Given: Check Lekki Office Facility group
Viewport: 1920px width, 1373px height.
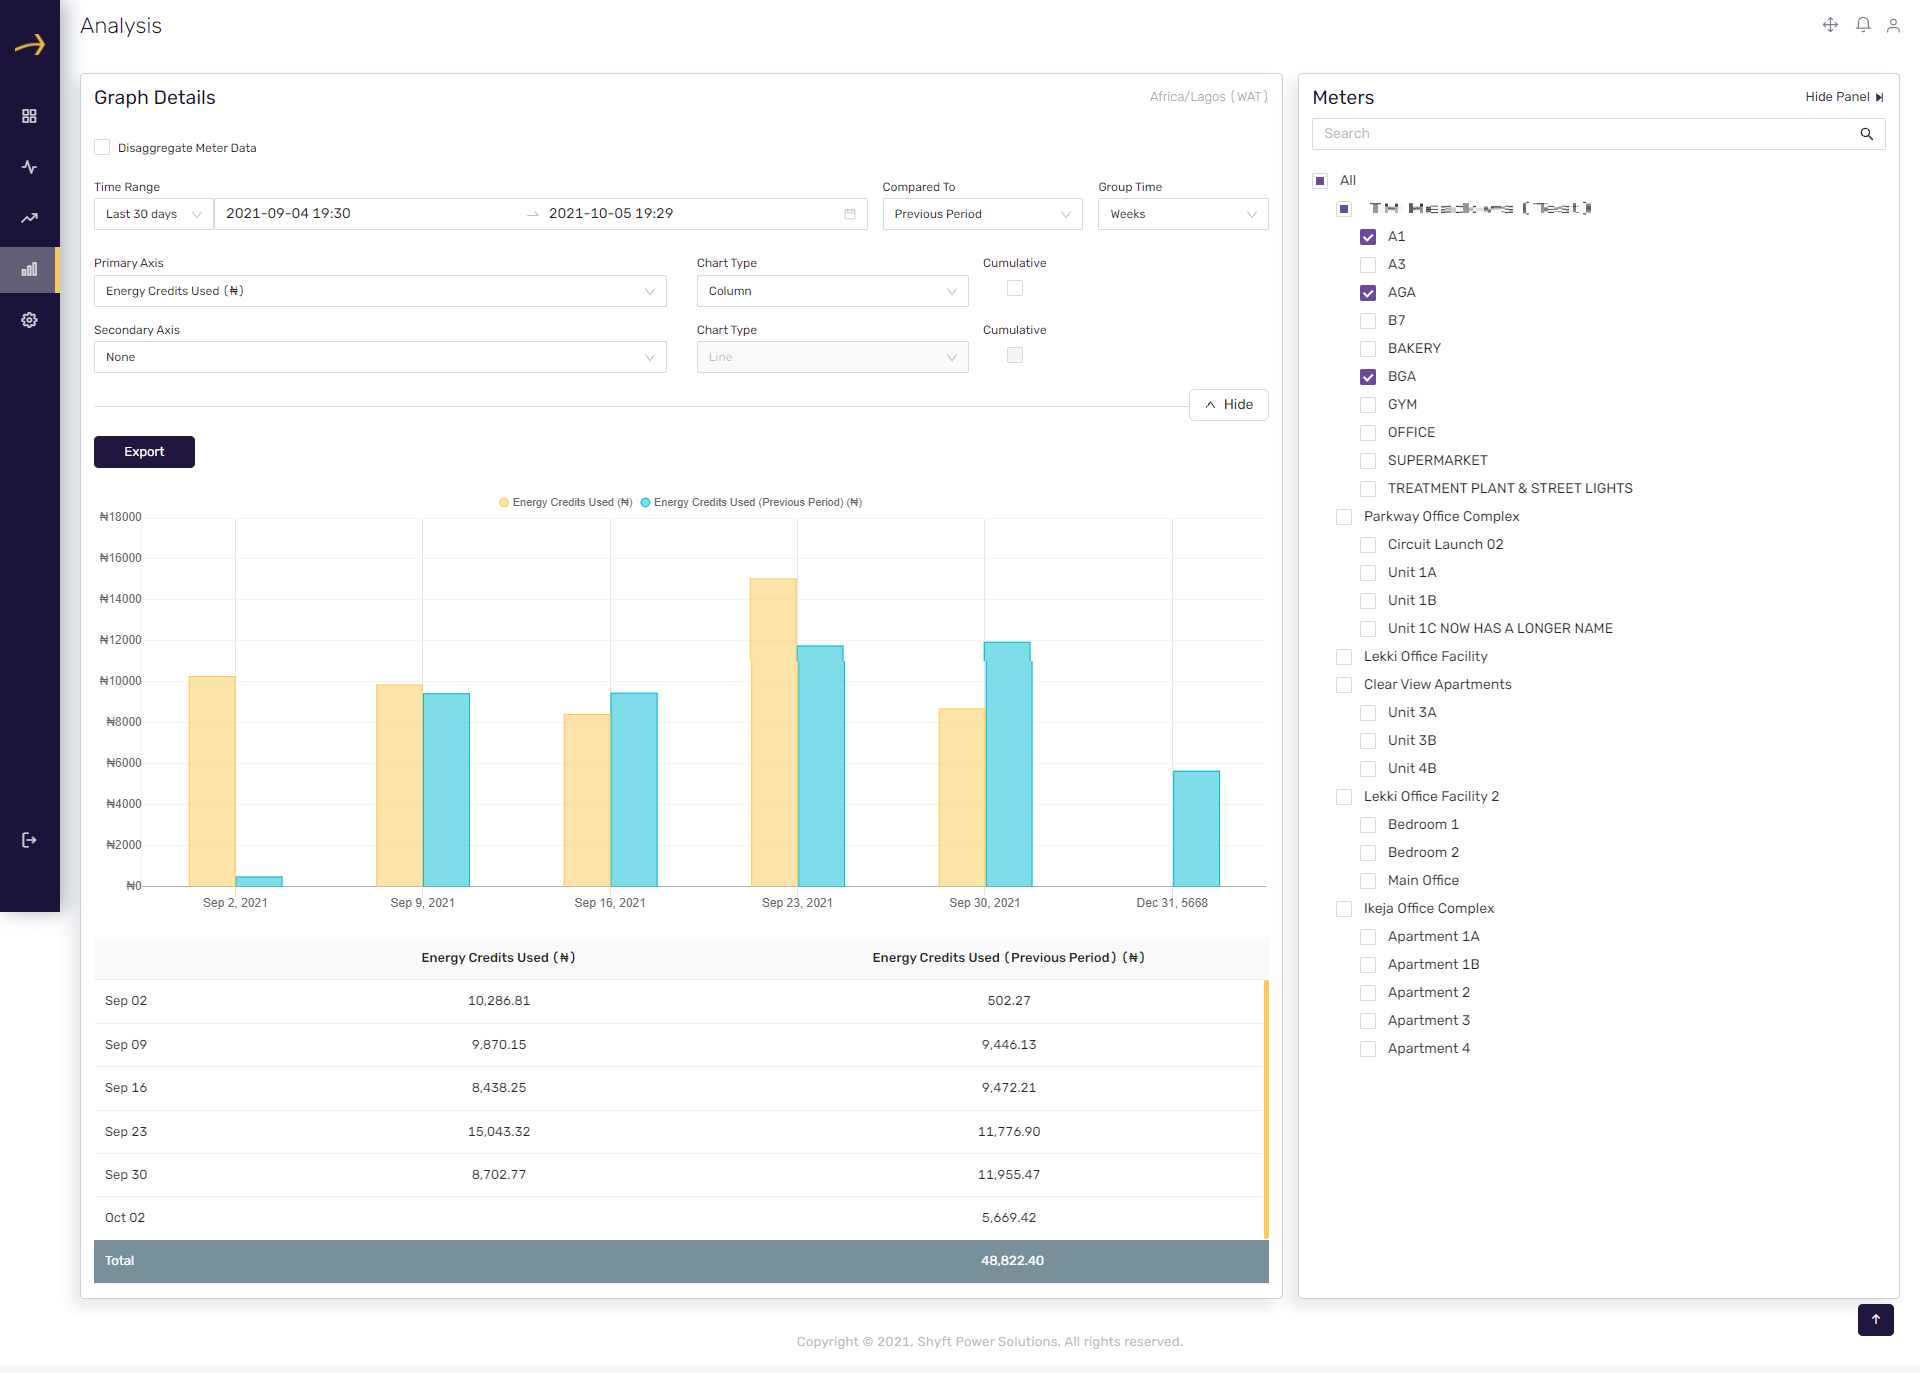Looking at the screenshot, I should (1344, 657).
